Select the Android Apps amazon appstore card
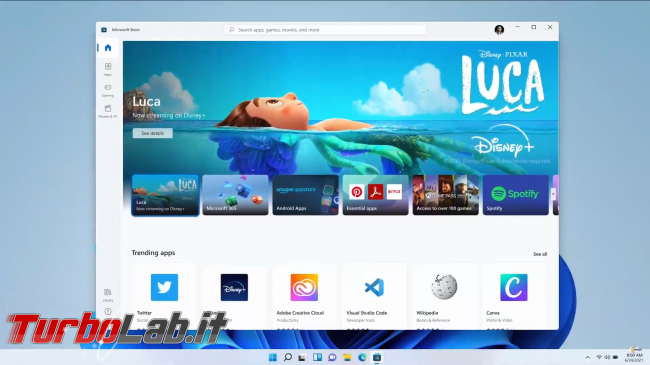 305,195
